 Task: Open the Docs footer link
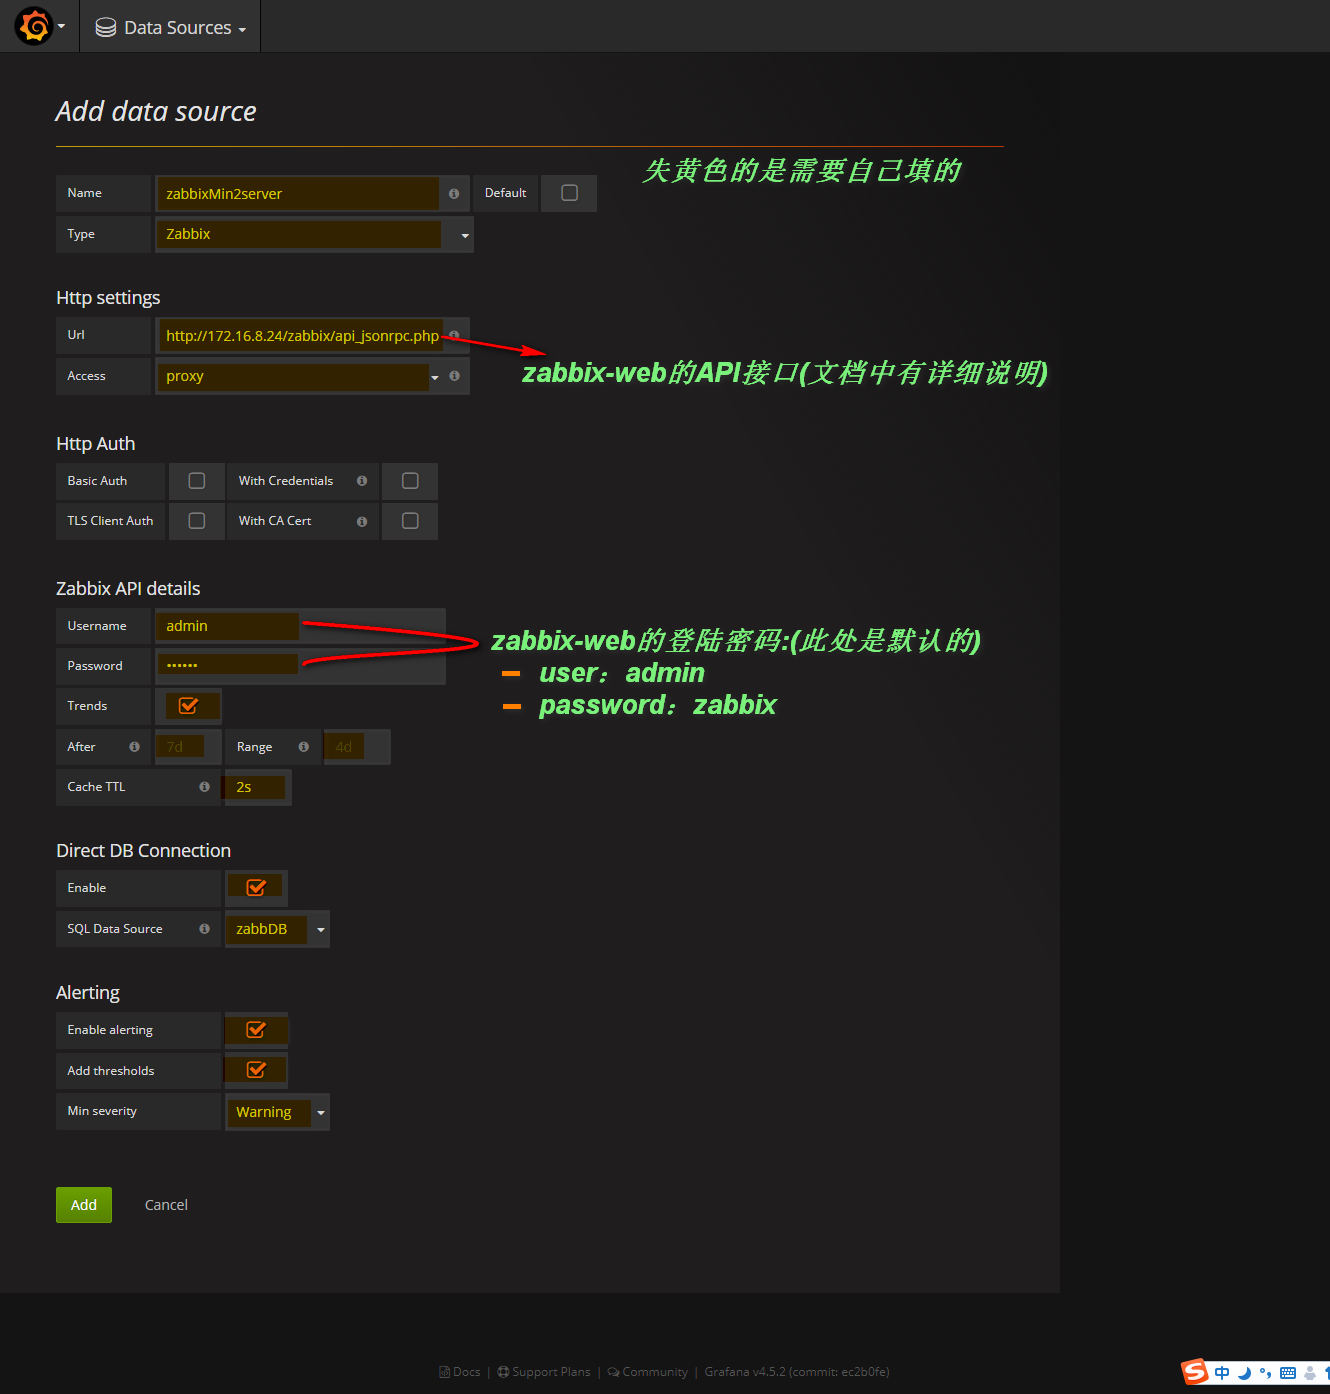(460, 1372)
